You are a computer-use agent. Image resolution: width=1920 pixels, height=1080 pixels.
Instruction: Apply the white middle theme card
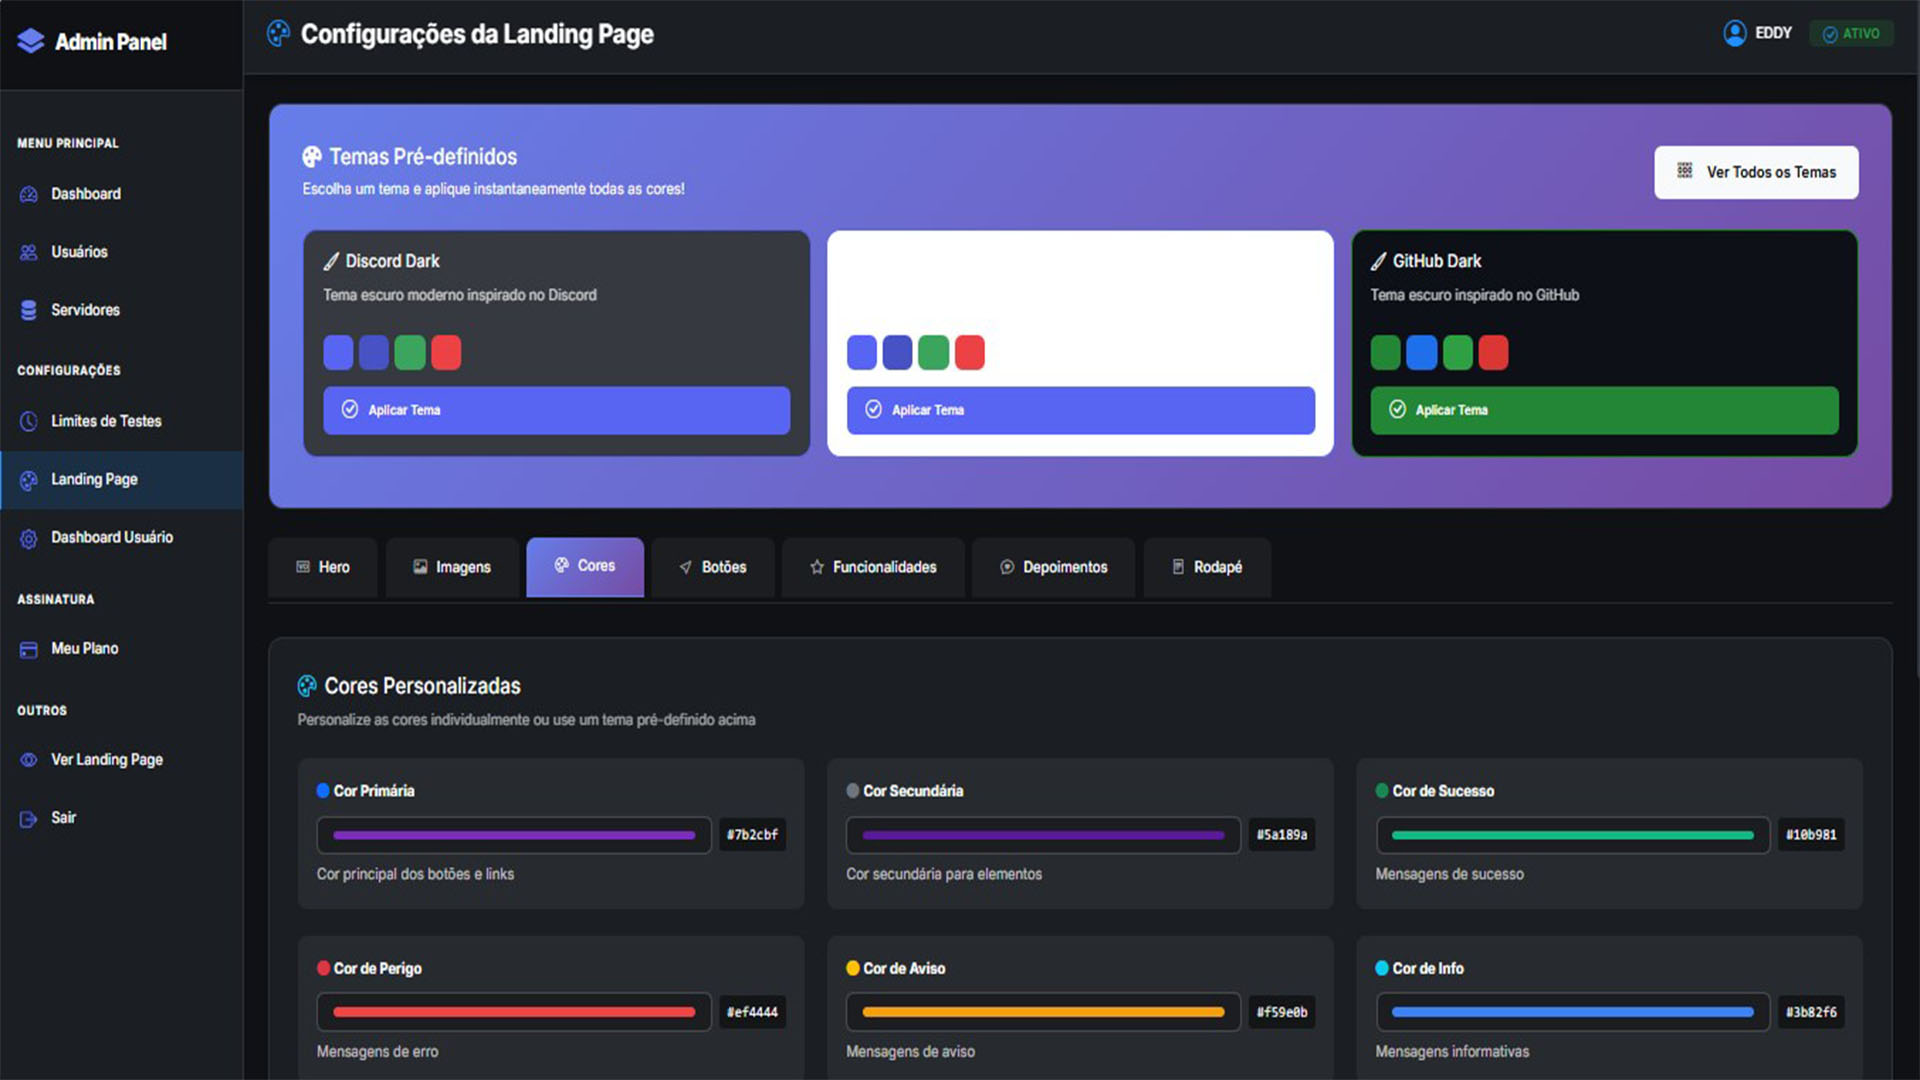tap(1080, 410)
